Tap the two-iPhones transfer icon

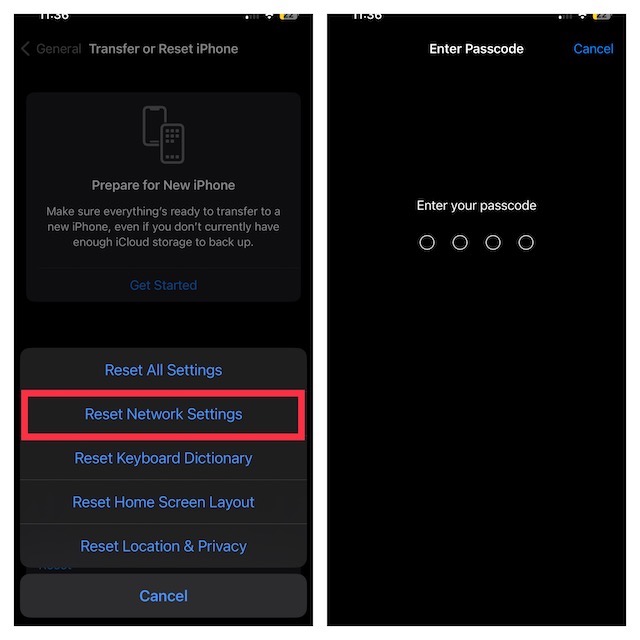[163, 135]
